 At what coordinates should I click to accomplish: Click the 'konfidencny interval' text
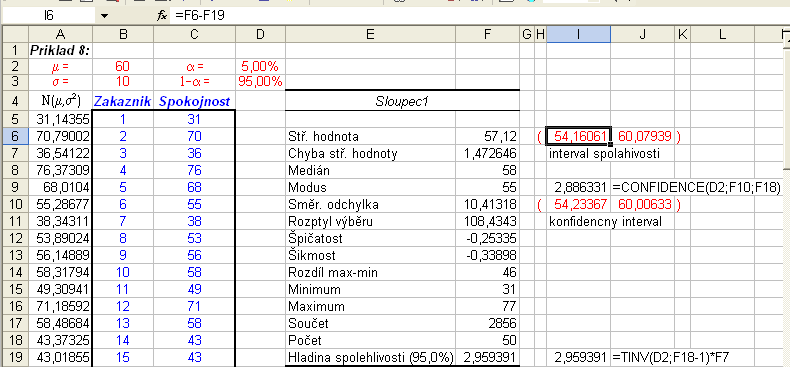point(606,222)
